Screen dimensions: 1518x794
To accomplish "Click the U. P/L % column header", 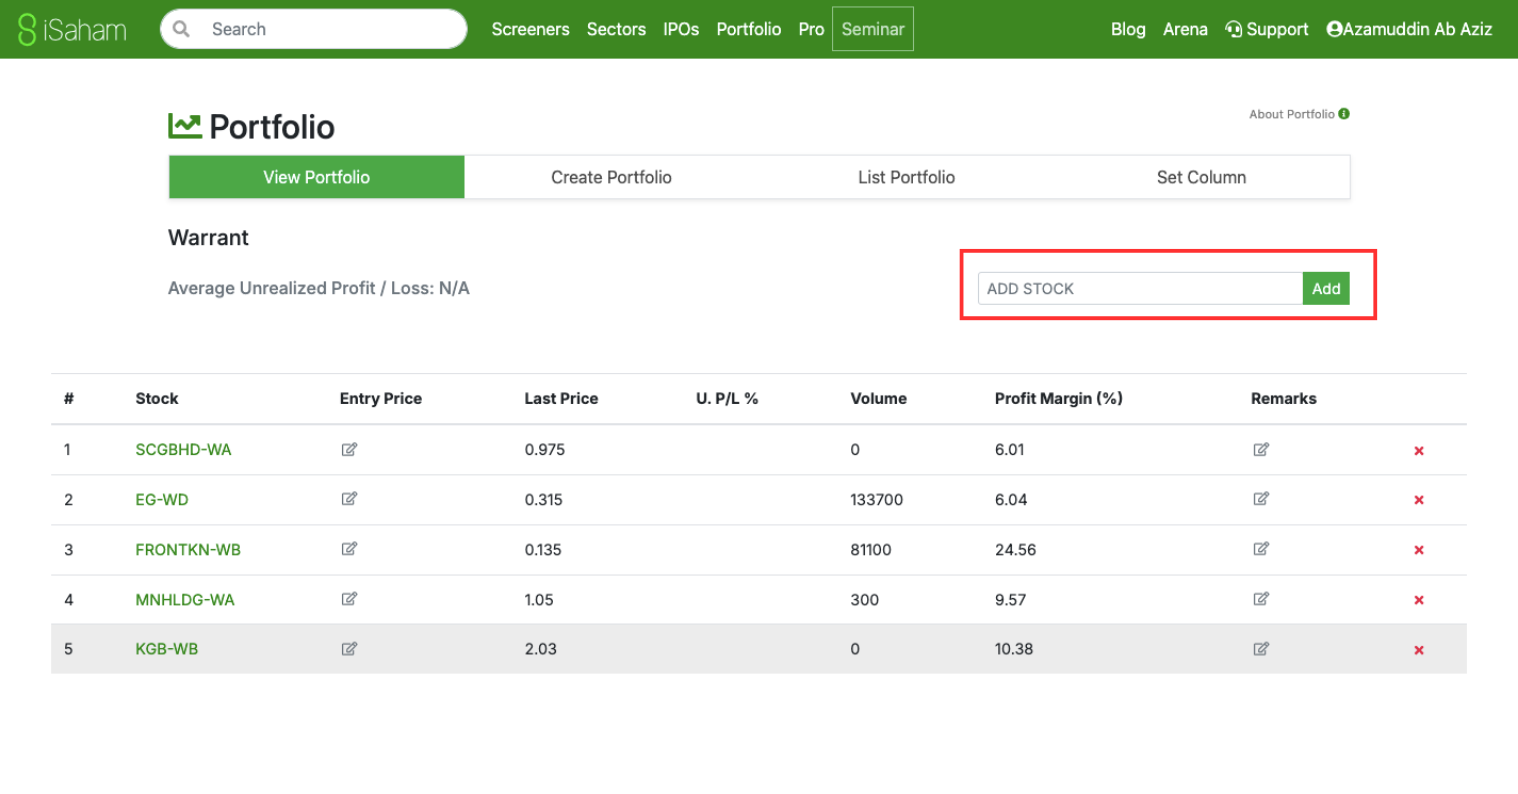I will (727, 398).
